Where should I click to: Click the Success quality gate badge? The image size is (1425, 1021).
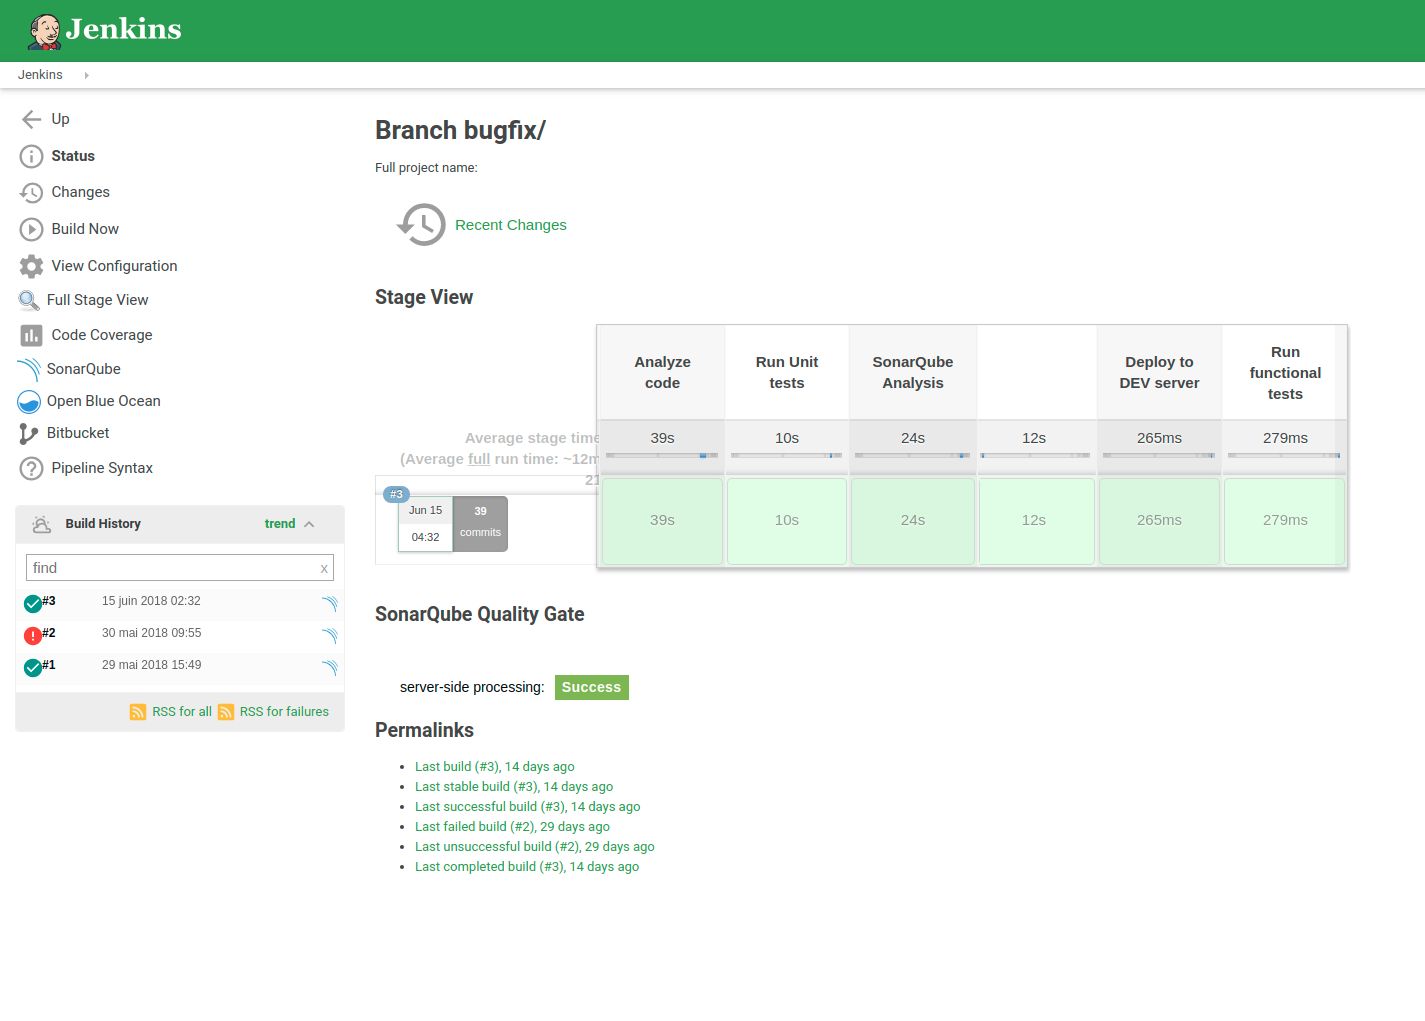click(x=591, y=687)
